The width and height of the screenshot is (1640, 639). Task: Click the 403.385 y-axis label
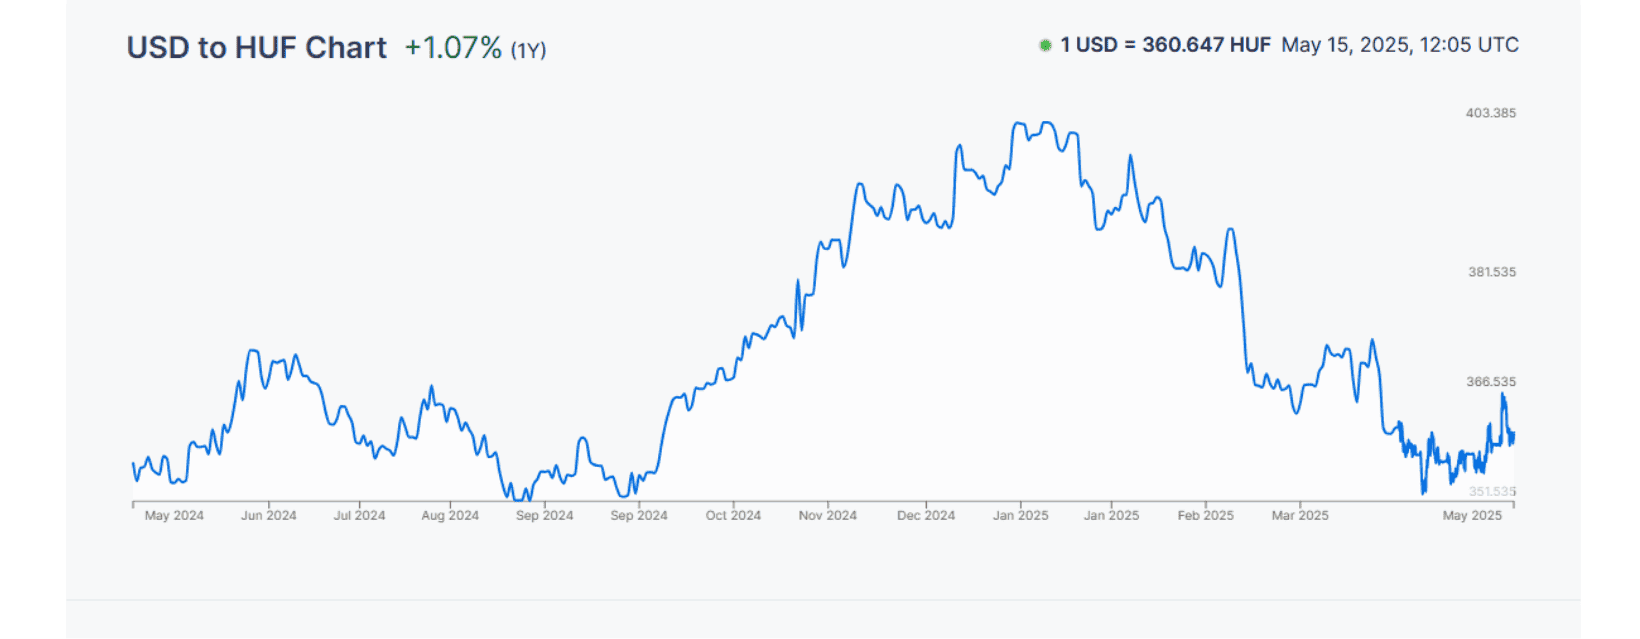pyautogui.click(x=1491, y=113)
